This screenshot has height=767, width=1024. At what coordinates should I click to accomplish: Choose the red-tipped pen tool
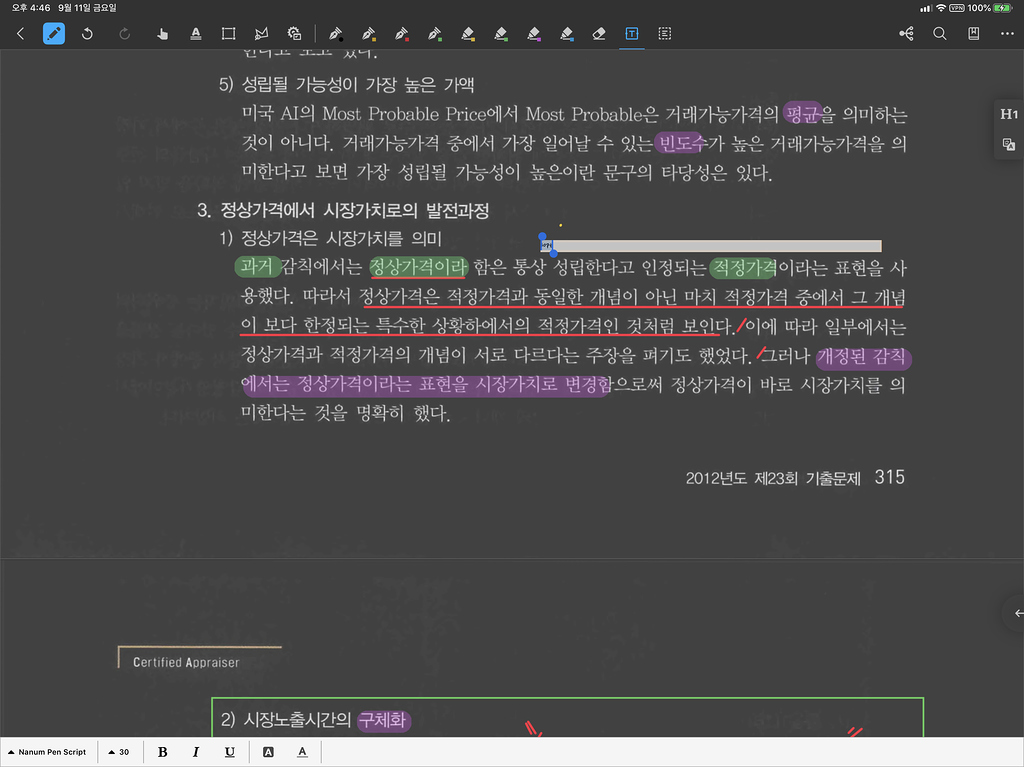pos(401,33)
